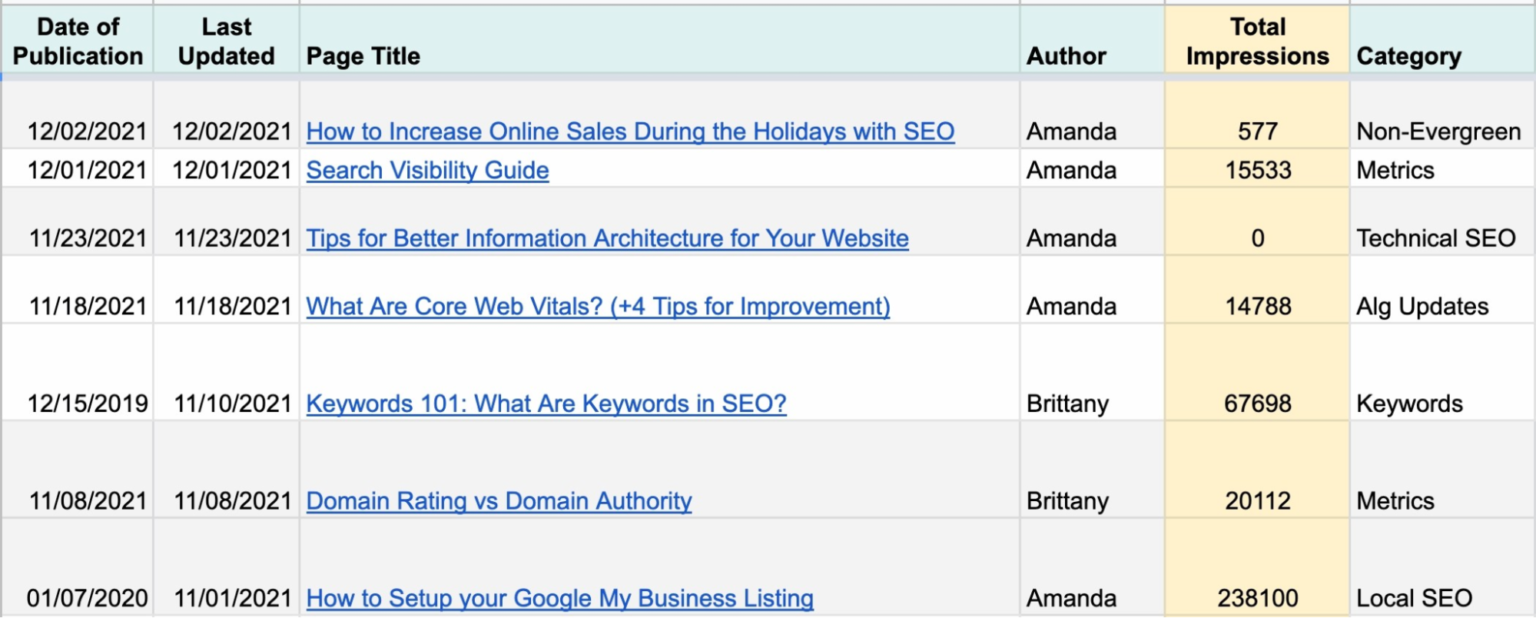Screen dimensions: 1536x618
Task: Click the Last Updated column header
Action: point(226,42)
